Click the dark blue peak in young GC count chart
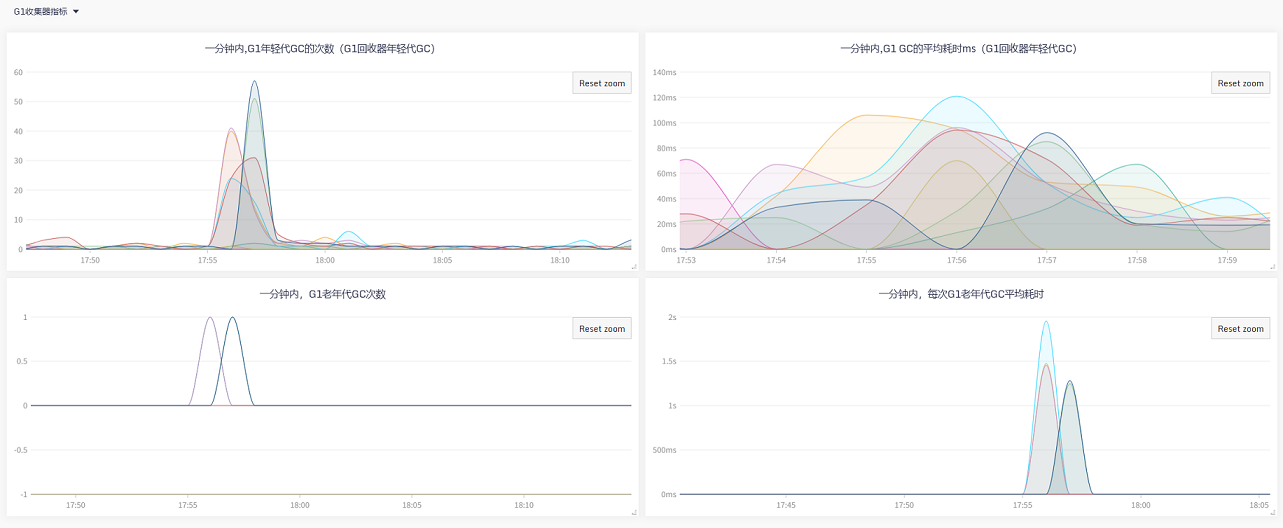 pyautogui.click(x=255, y=82)
